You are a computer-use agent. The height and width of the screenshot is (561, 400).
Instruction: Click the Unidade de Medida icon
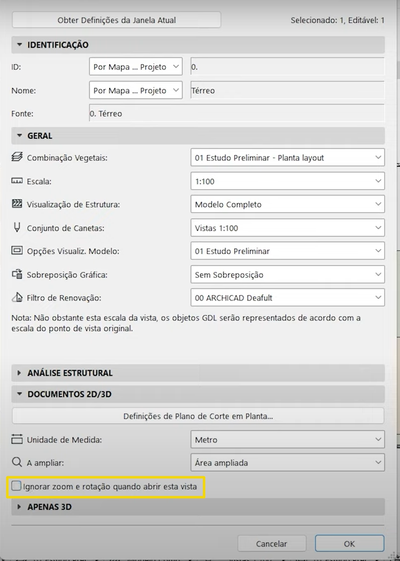coord(17,439)
